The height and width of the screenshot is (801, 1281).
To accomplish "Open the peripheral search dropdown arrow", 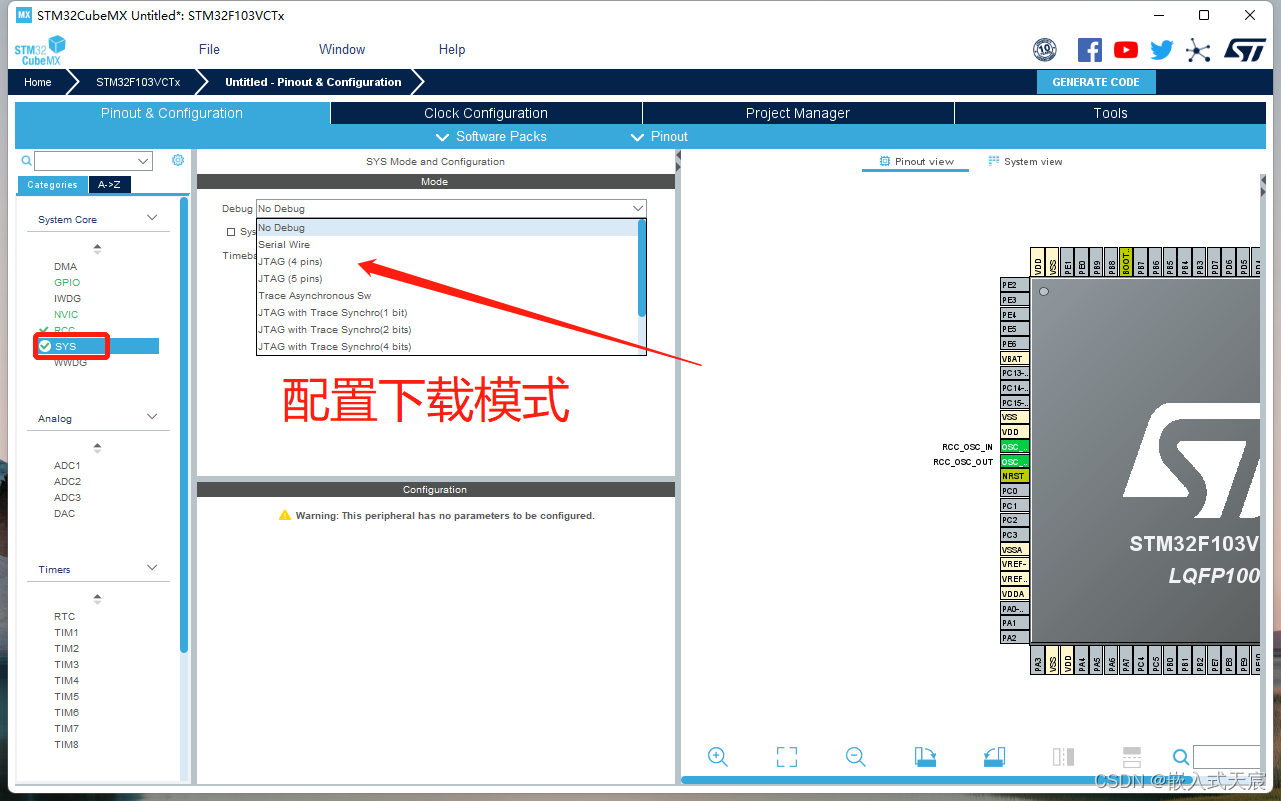I will [143, 161].
